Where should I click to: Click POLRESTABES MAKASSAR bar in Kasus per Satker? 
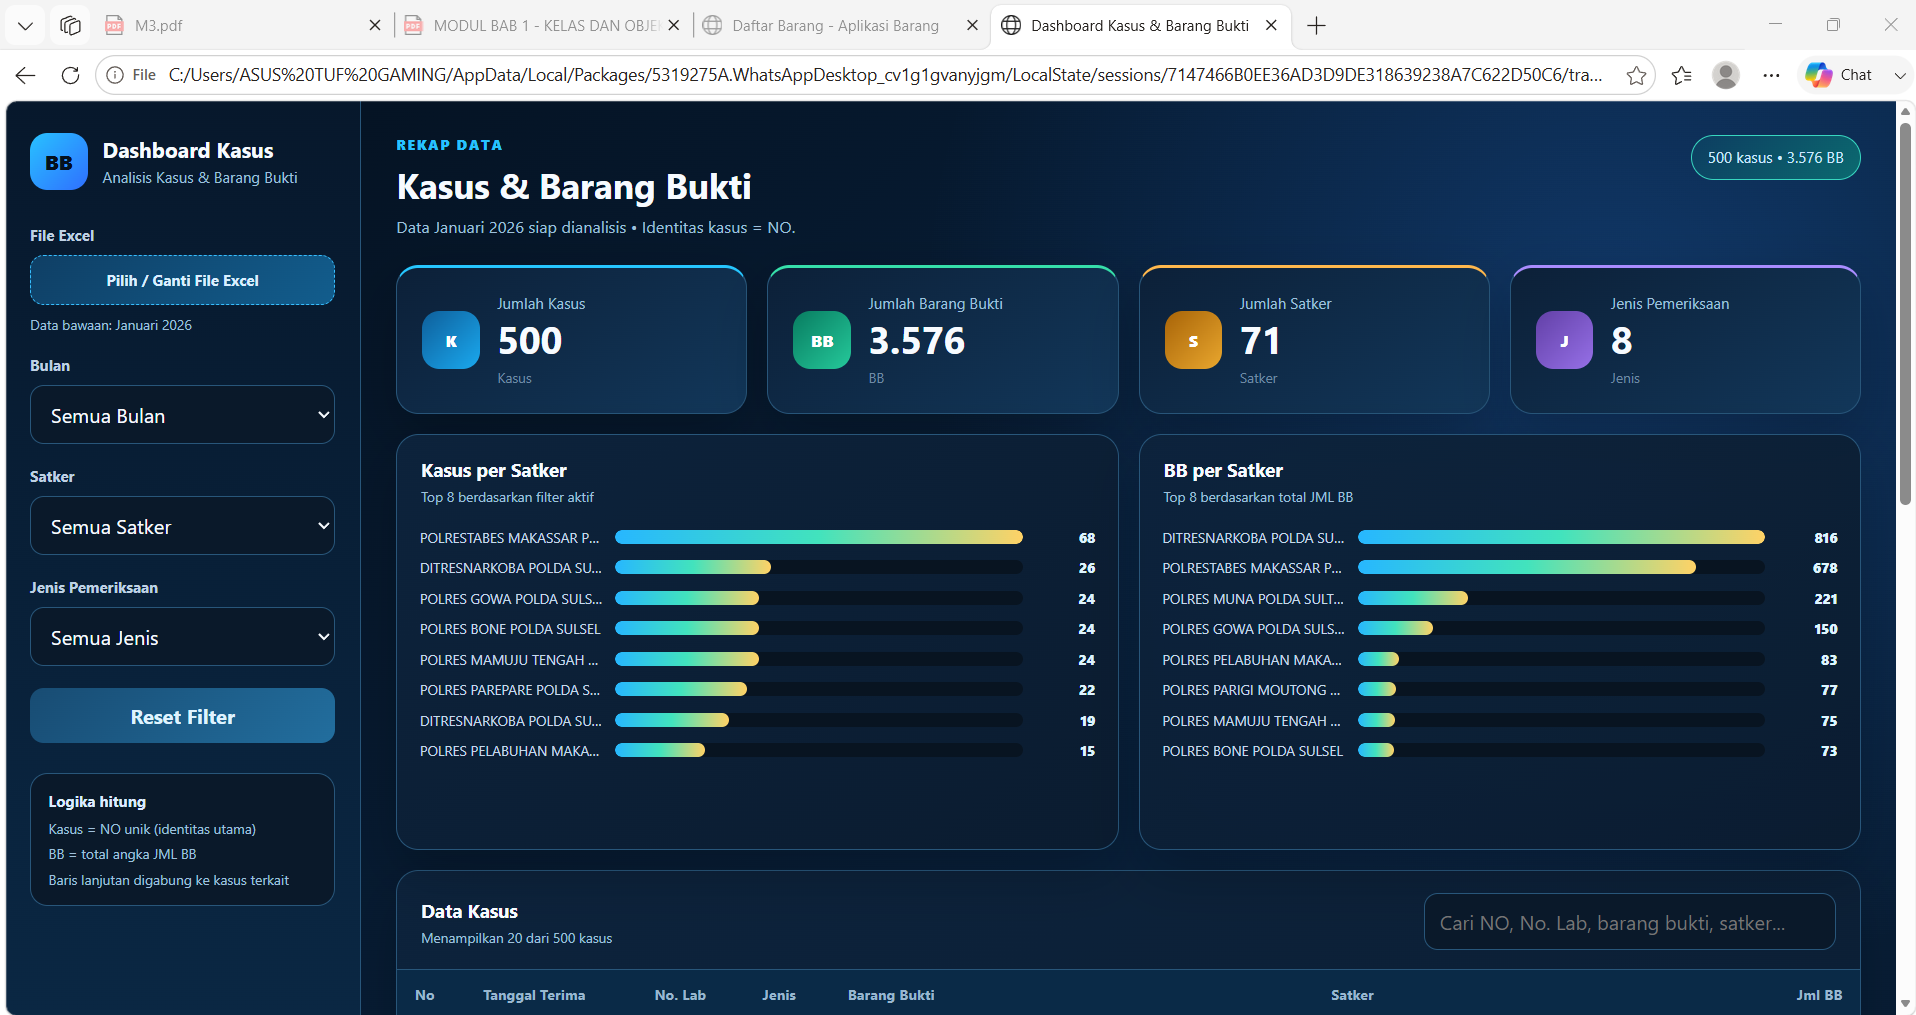[818, 537]
